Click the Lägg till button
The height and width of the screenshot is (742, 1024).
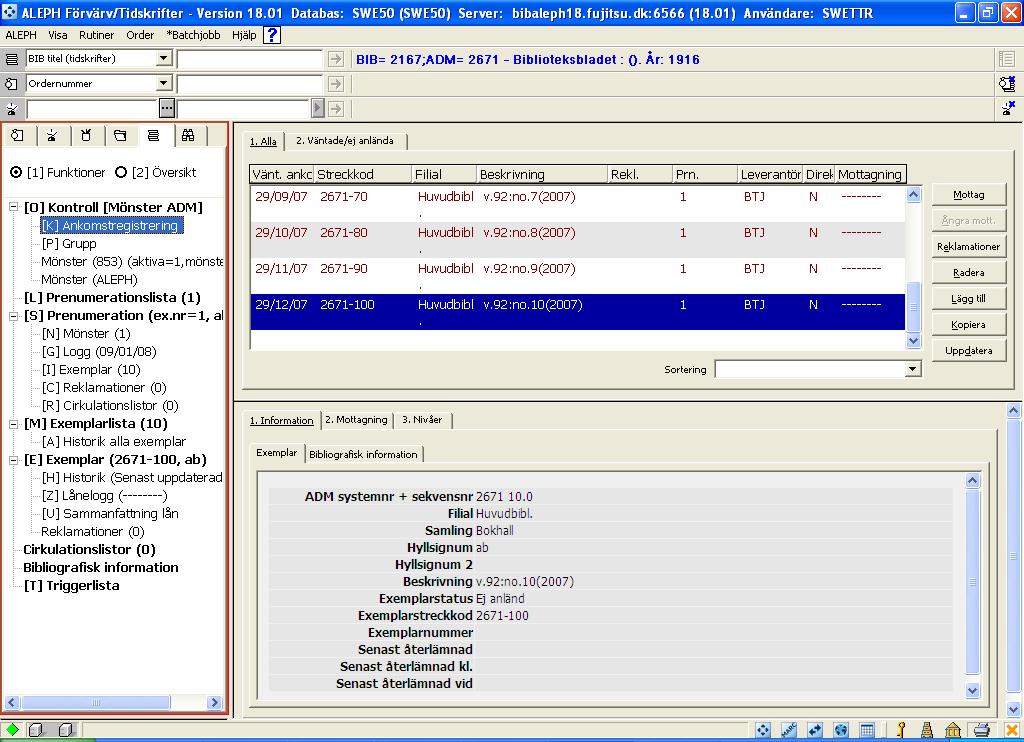[x=968, y=298]
